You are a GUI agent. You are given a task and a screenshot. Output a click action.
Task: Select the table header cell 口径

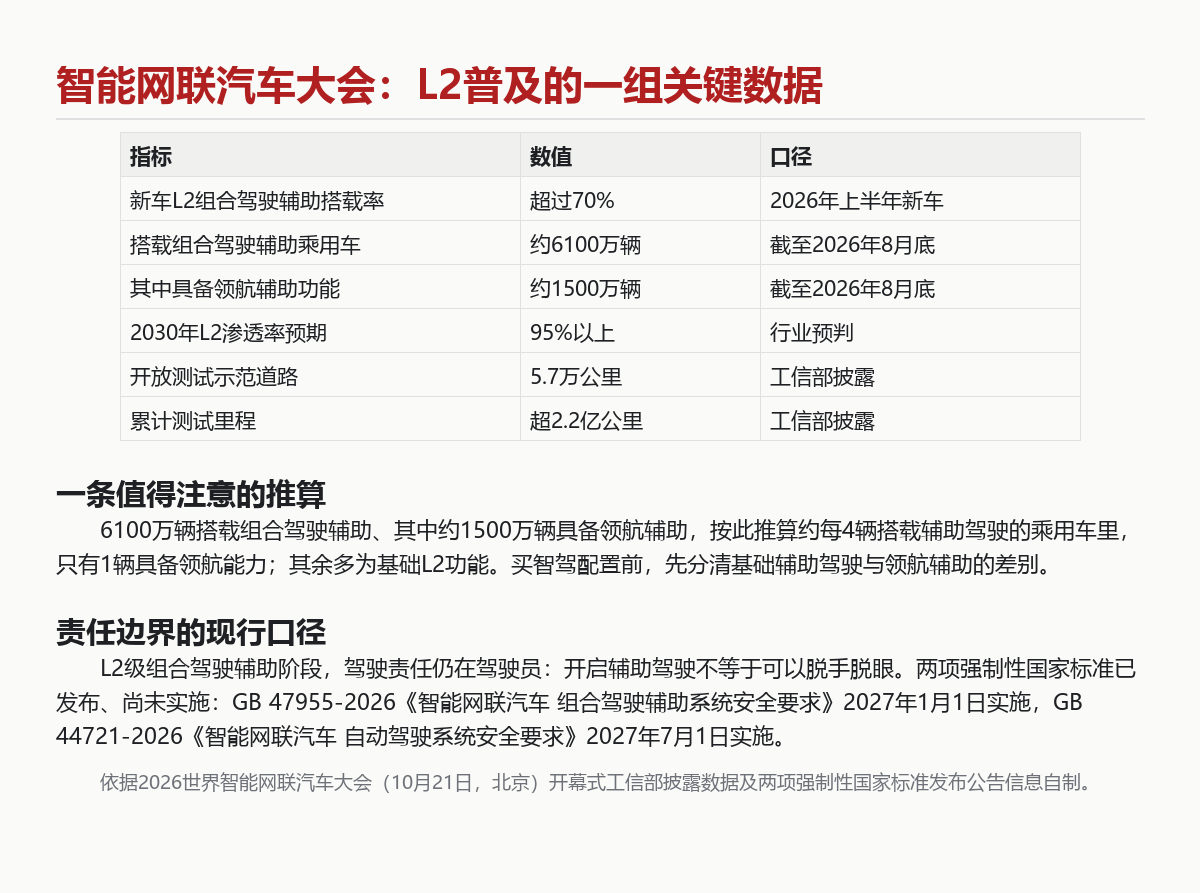[x=920, y=155]
